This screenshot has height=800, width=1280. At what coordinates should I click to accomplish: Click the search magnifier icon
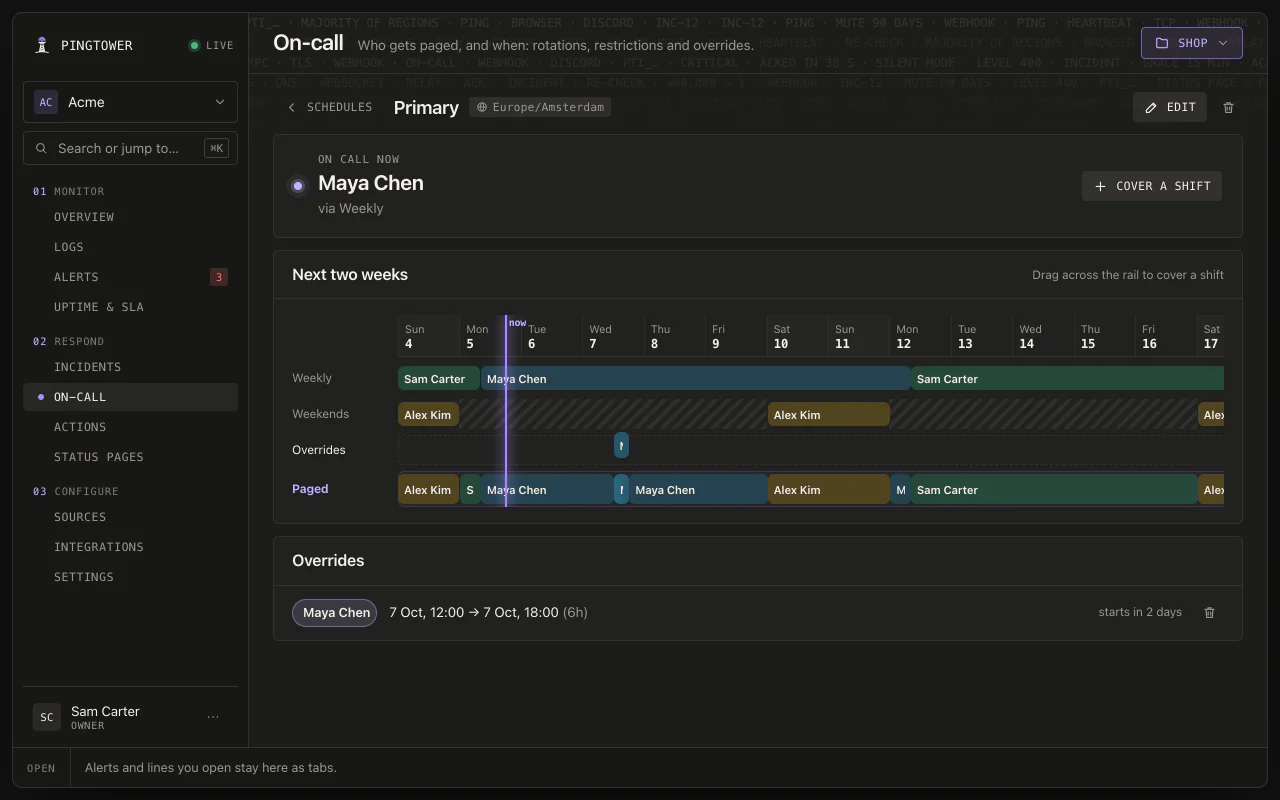tap(41, 148)
